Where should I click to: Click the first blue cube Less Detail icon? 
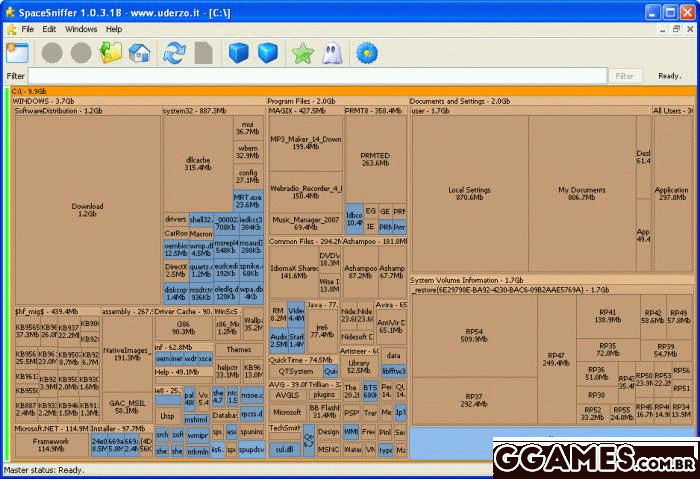click(238, 52)
